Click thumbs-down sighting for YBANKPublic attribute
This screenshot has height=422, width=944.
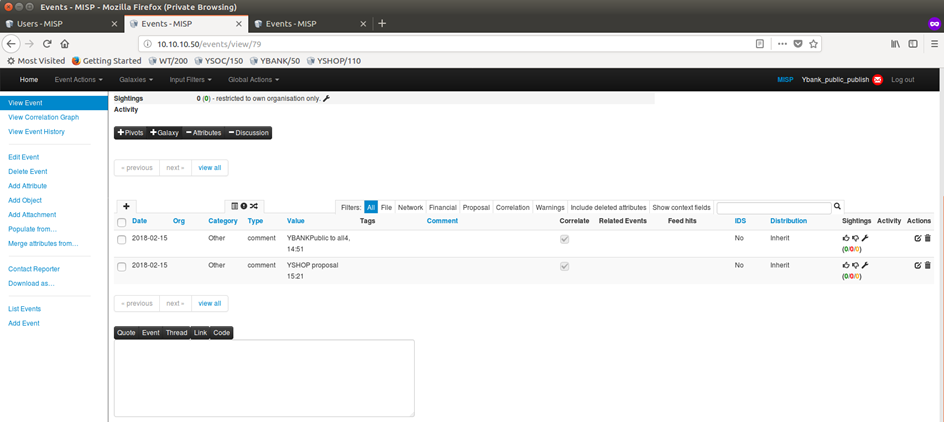[855, 238]
